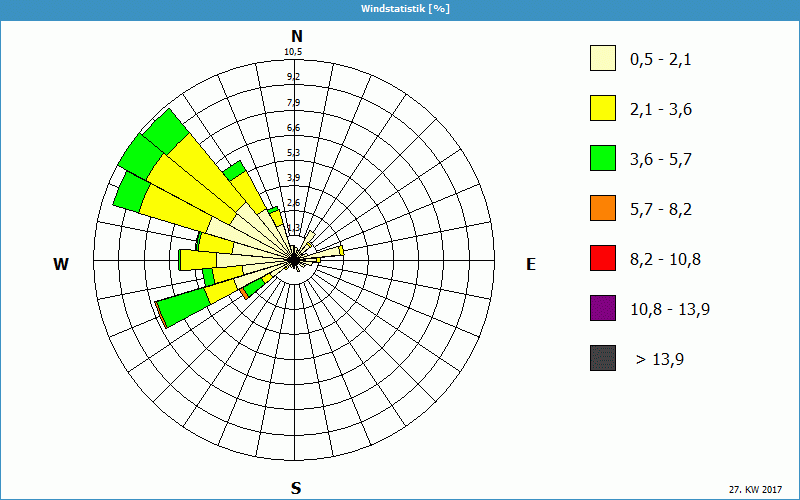Image resolution: width=800 pixels, height=500 pixels.
Task: Click the legend label "8,2 - 10,8"
Action: coord(665,260)
